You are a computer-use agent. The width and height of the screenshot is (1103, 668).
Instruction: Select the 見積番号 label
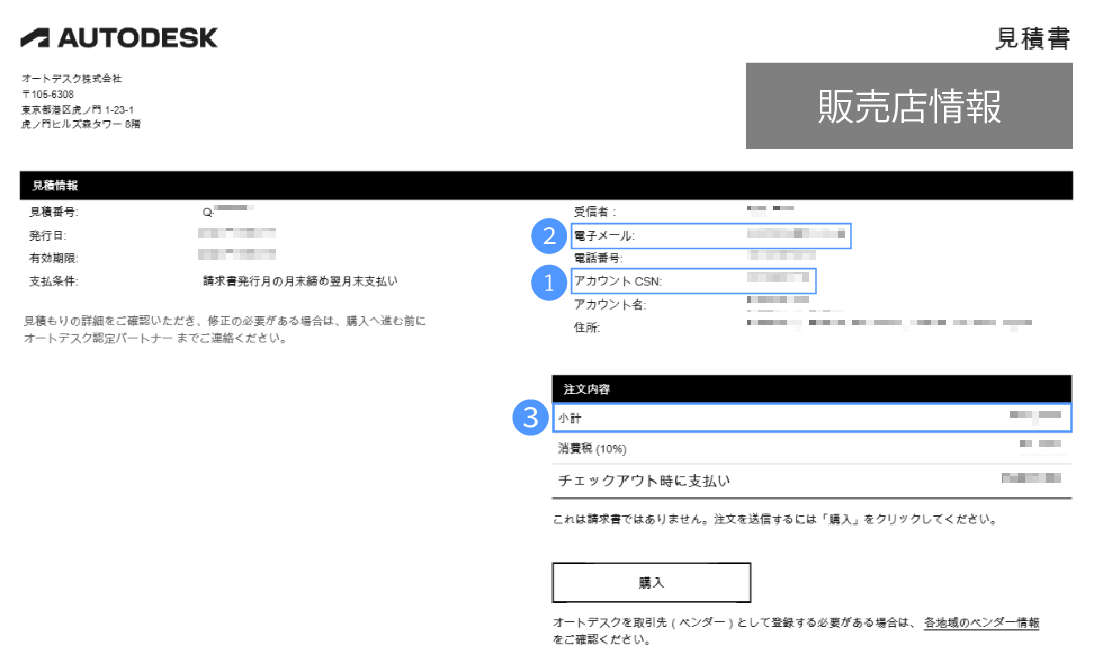pos(53,212)
